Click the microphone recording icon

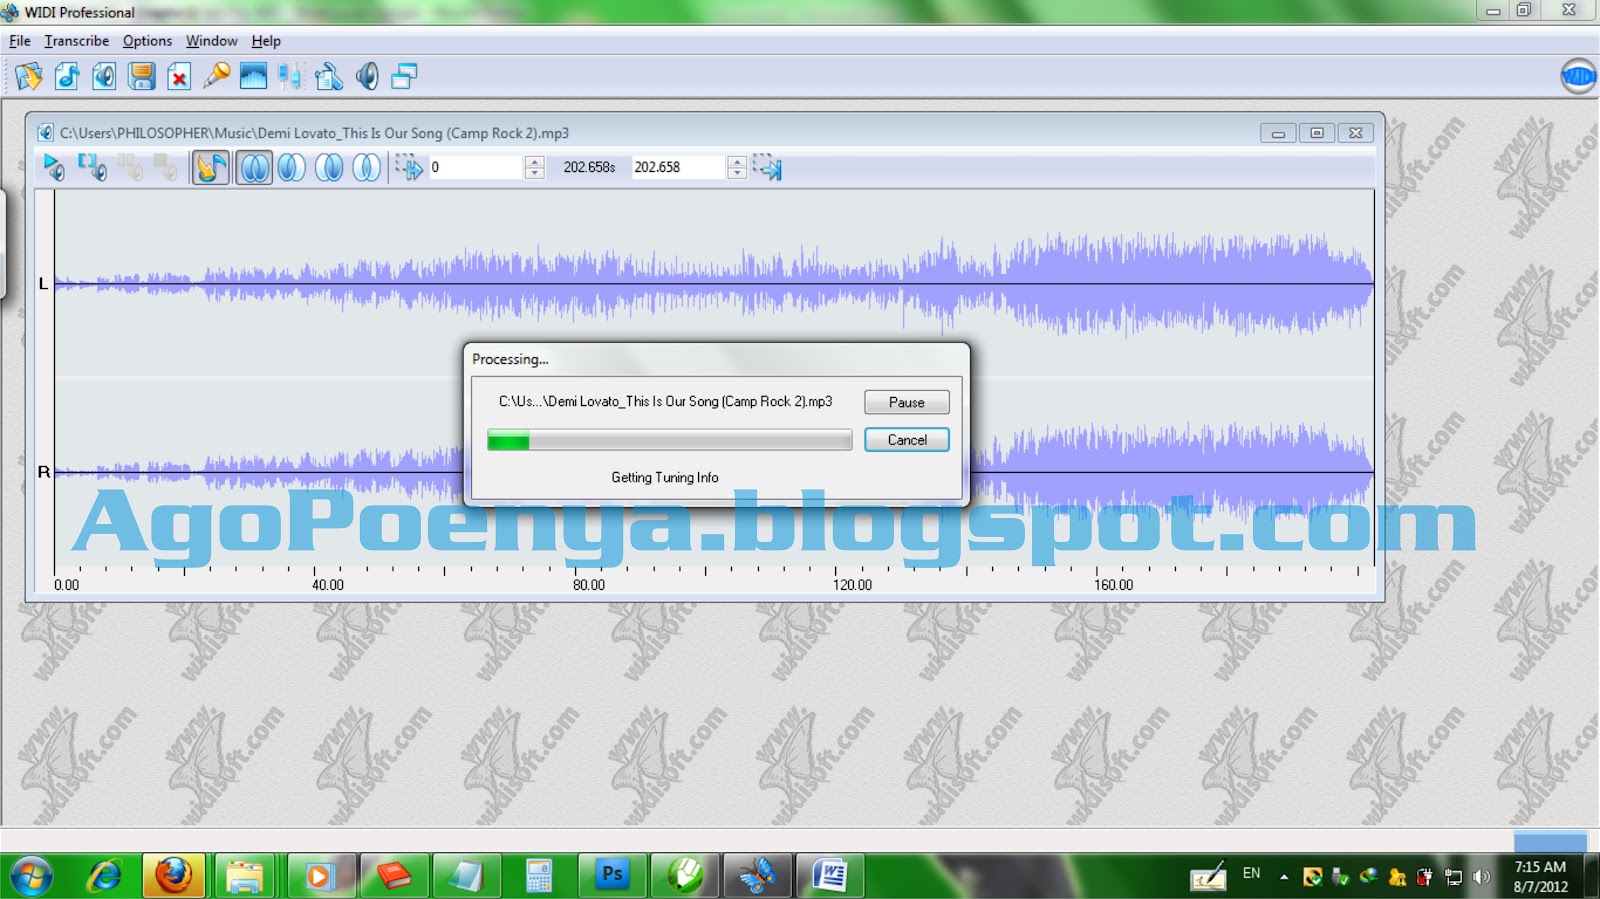click(x=216, y=77)
